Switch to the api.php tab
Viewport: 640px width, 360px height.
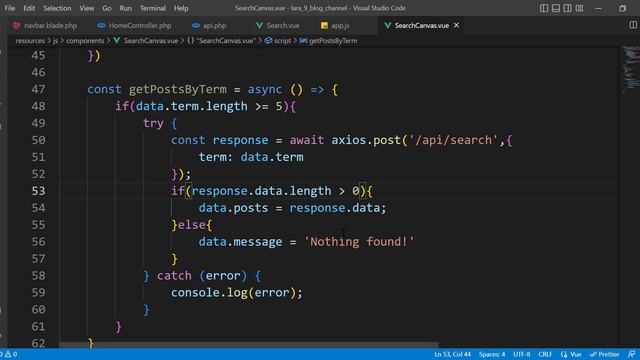tap(209, 25)
